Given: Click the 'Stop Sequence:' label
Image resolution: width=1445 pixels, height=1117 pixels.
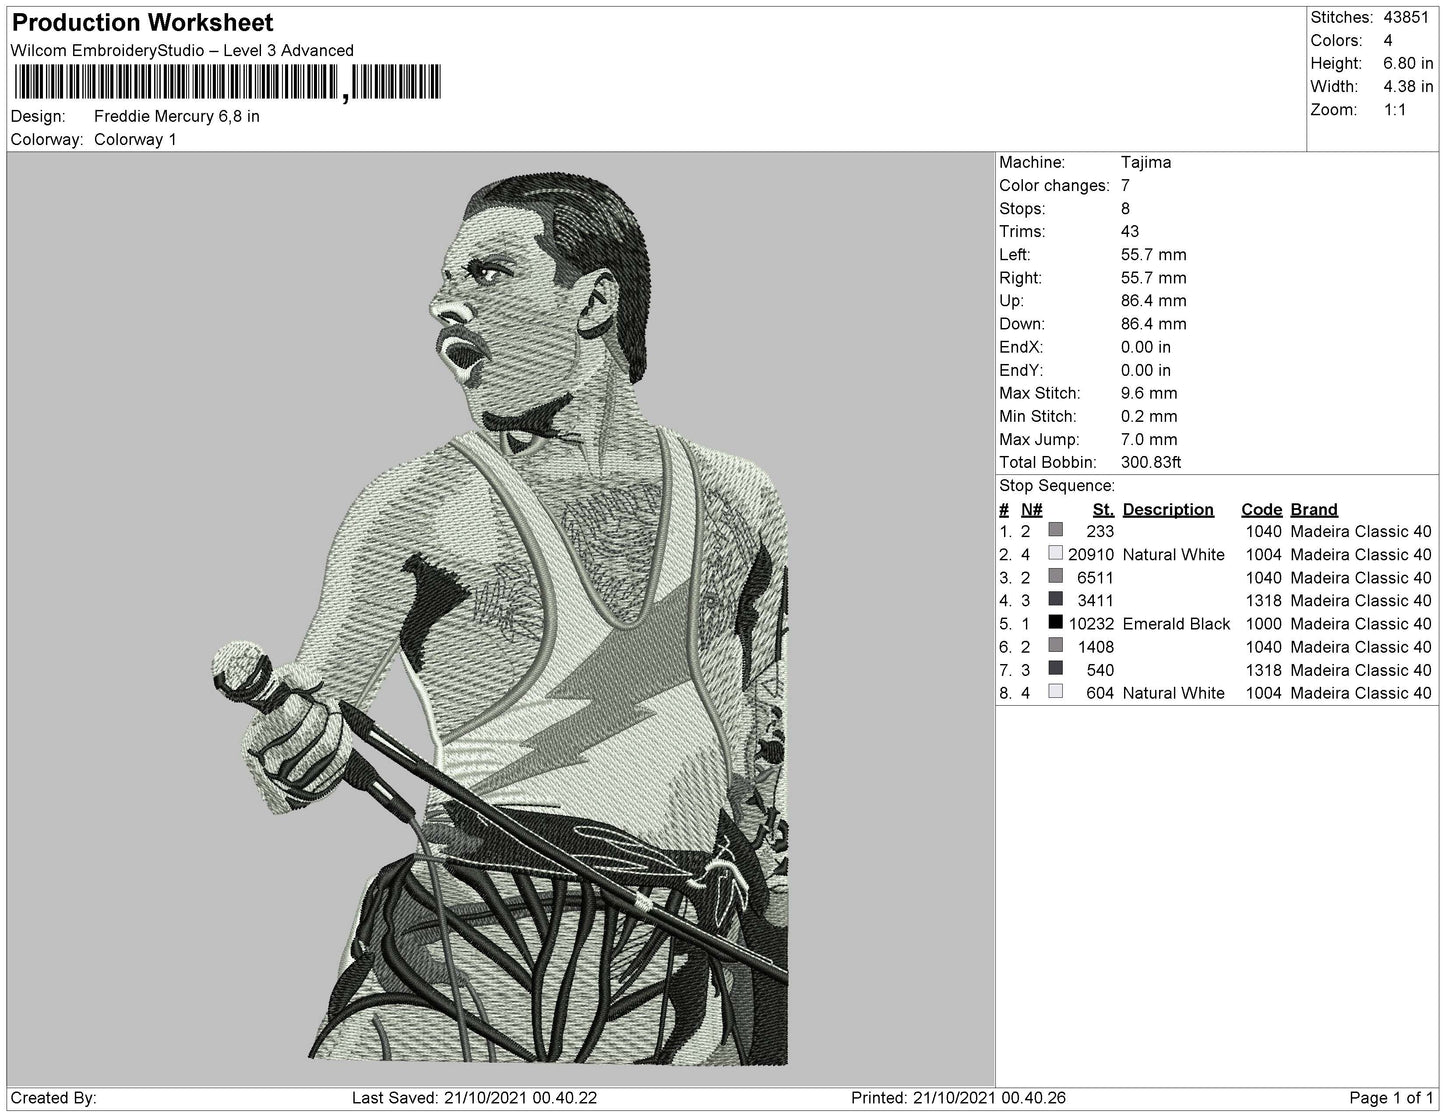Looking at the screenshot, I should pyautogui.click(x=1057, y=485).
